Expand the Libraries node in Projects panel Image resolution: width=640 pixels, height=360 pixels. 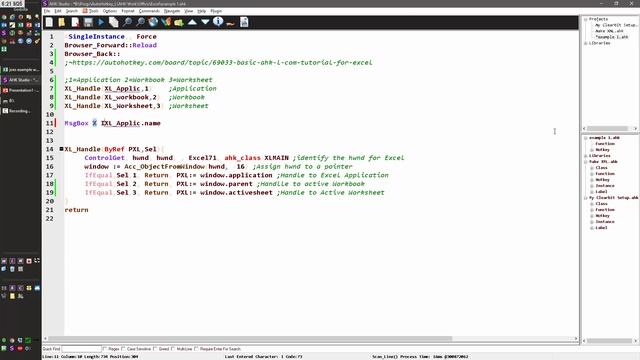(586, 43)
